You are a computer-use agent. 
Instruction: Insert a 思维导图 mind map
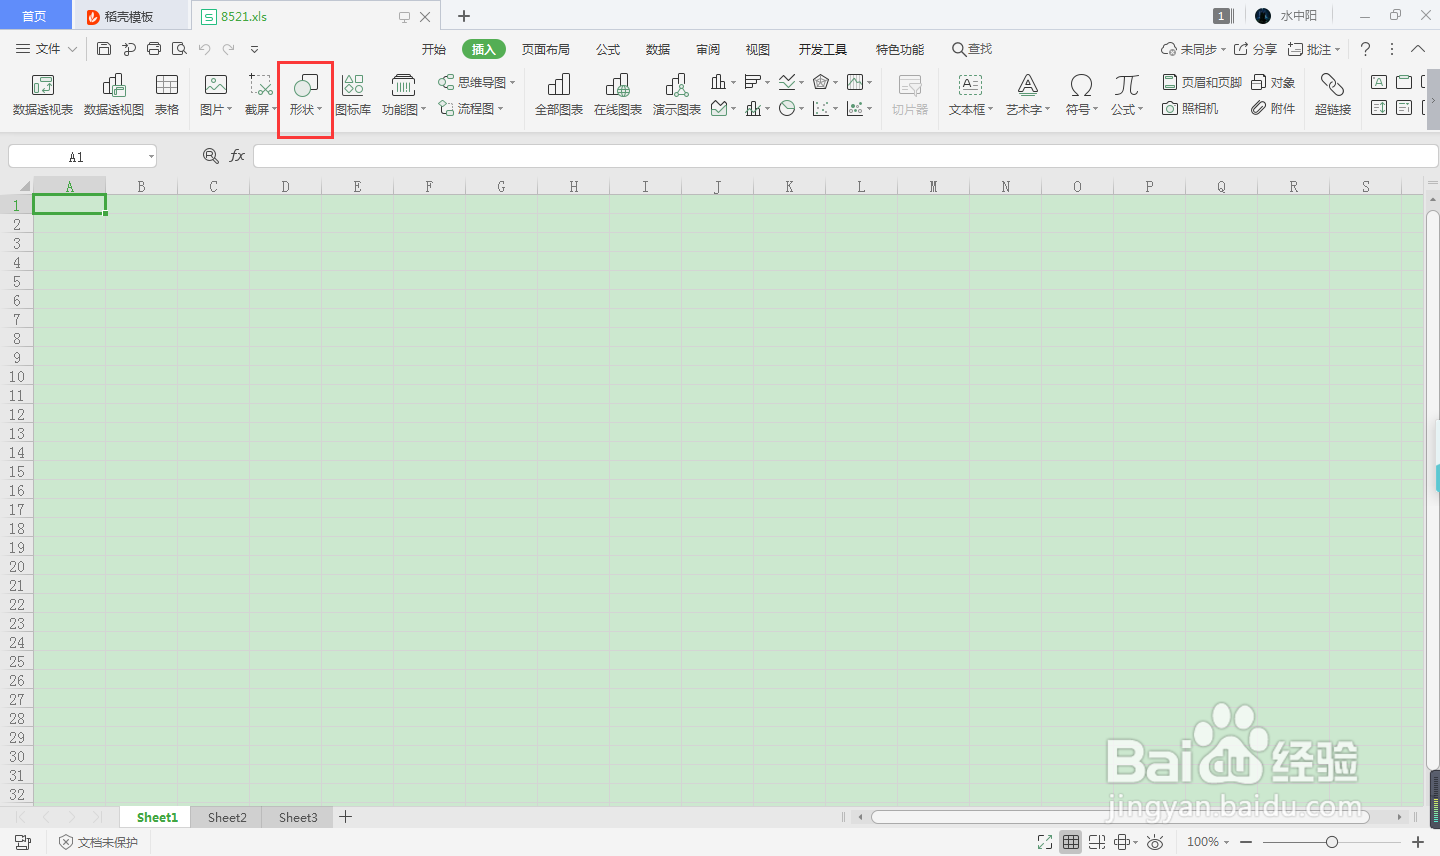coord(476,82)
